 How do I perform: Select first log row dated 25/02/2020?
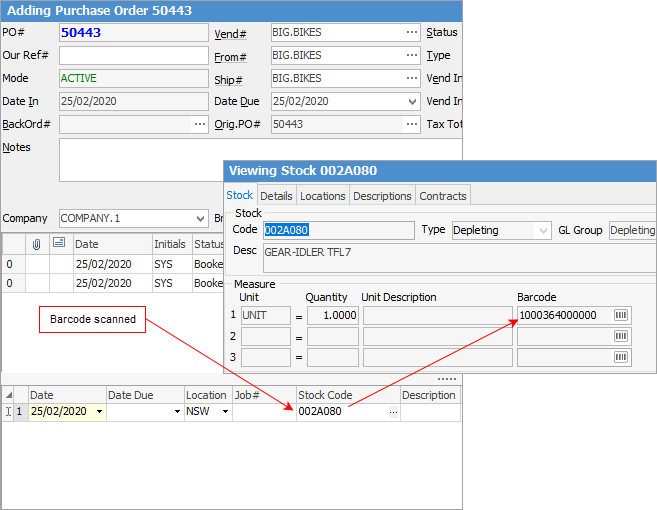tap(113, 264)
